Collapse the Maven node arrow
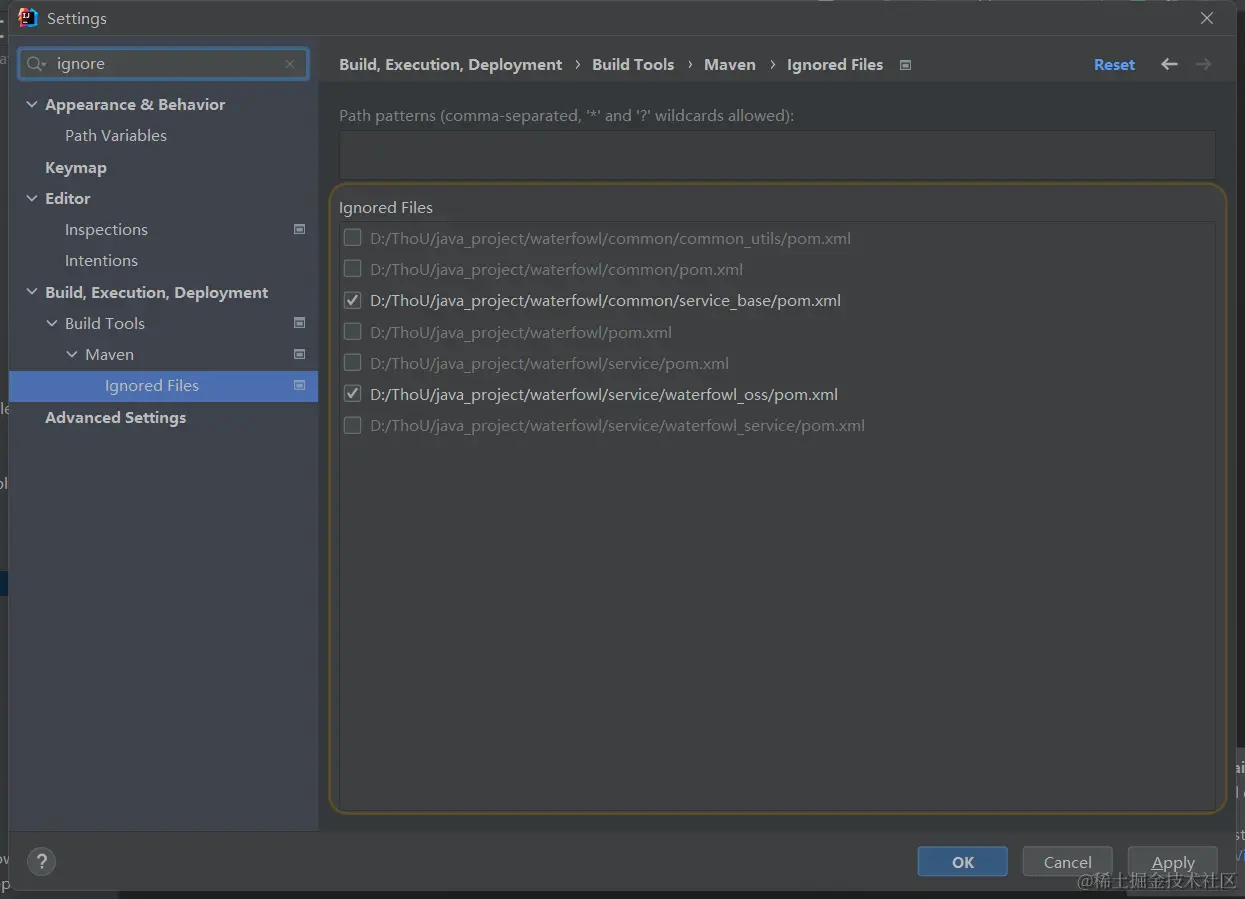The image size is (1245, 899). click(72, 354)
